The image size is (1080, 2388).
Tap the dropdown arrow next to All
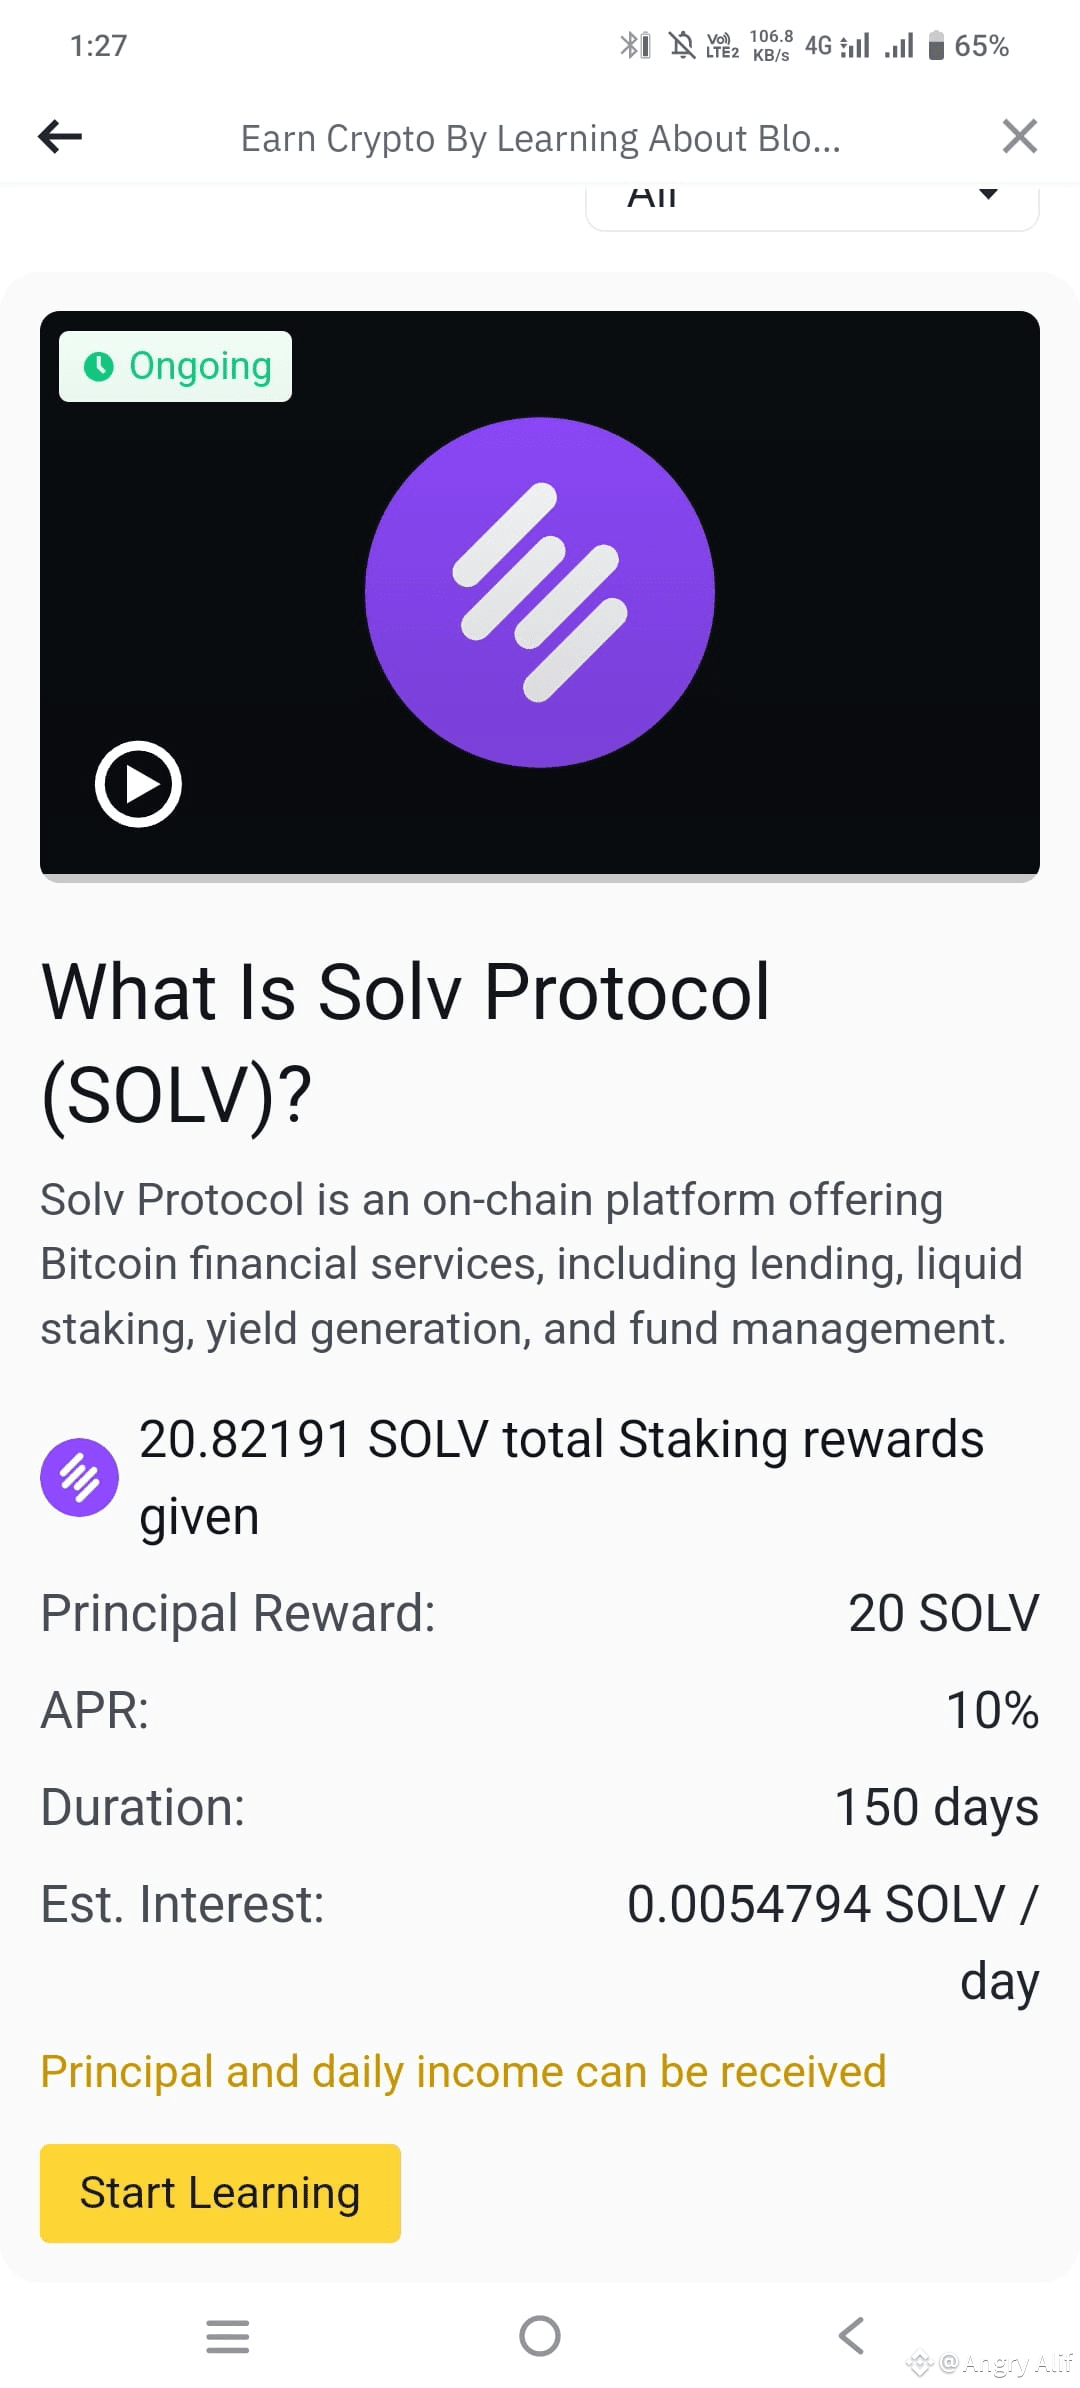click(x=987, y=196)
